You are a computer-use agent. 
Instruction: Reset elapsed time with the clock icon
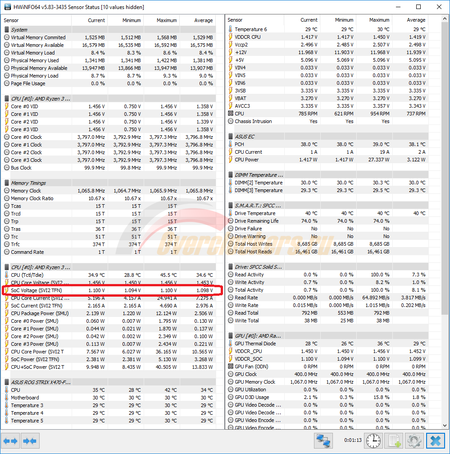pyautogui.click(x=374, y=441)
